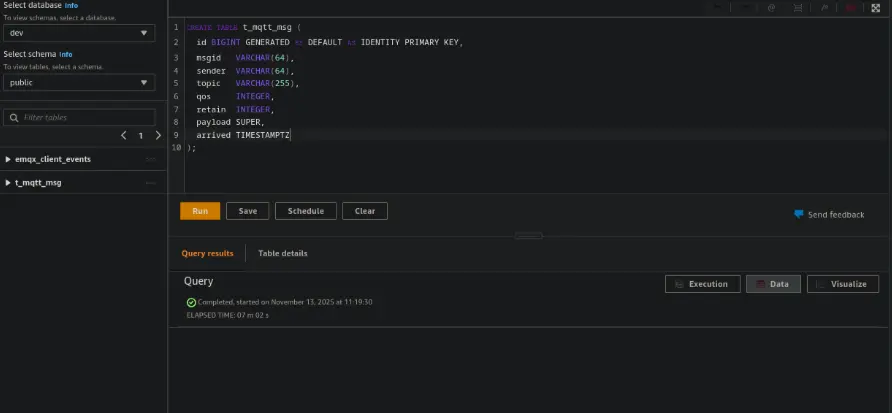Click the undo arrow in editor toolbar
Screen dimensions: 892x413
[715, 7]
